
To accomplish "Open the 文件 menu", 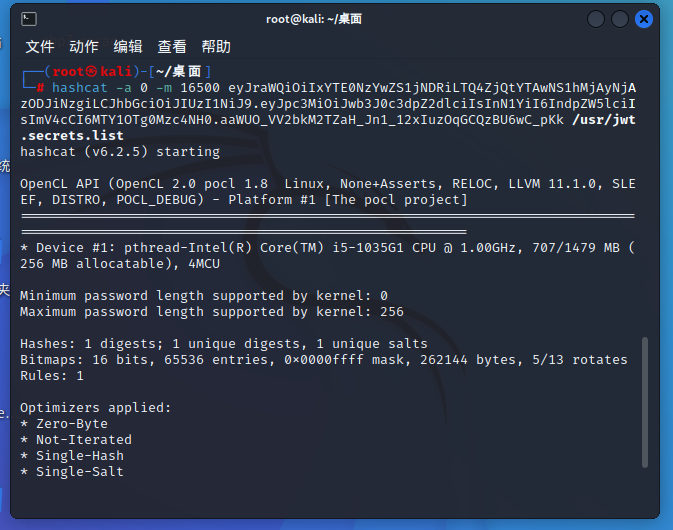I will pos(40,46).
